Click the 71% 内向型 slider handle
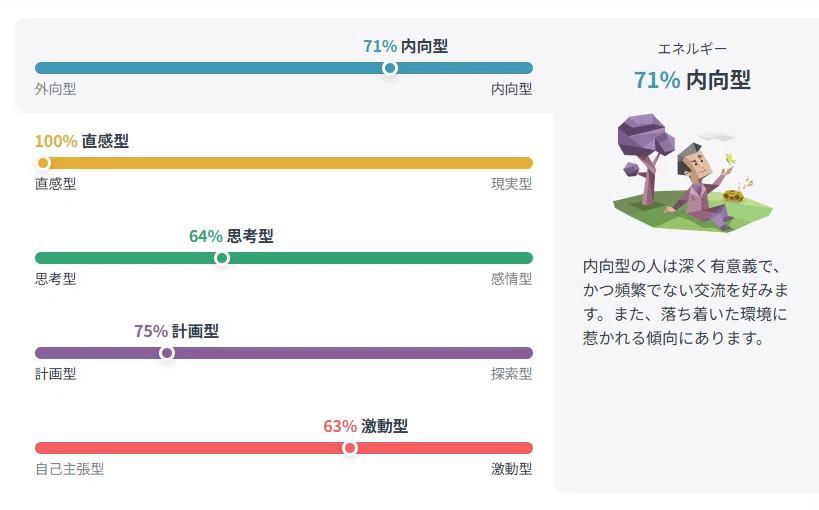Screen dimensions: 819x510 coord(389,68)
